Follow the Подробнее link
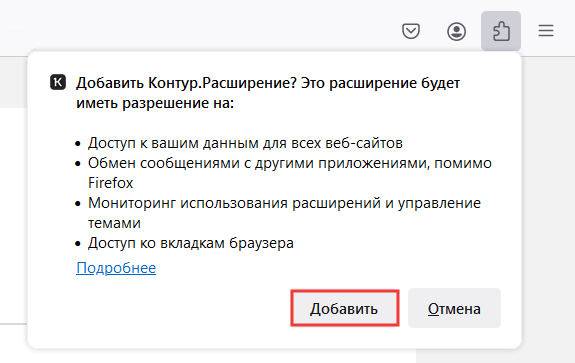 pos(116,268)
